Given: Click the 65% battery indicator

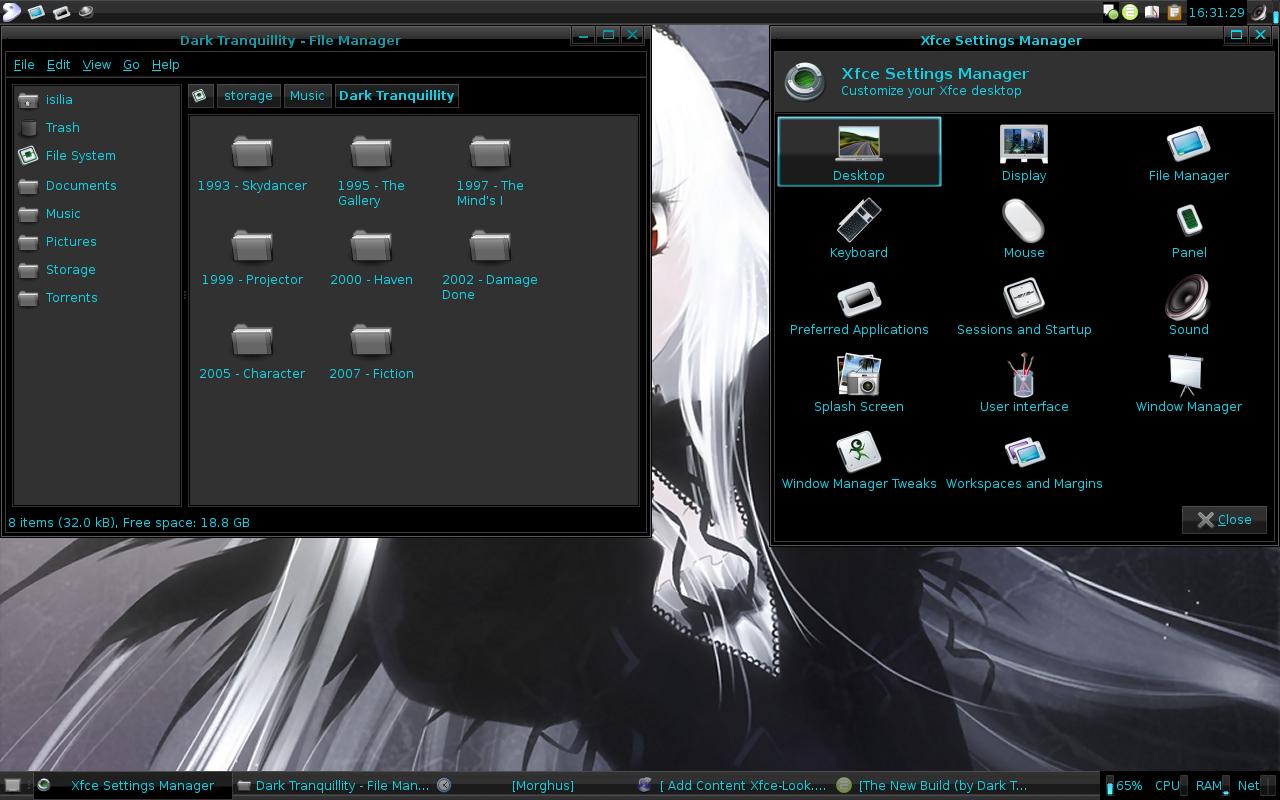Looking at the screenshot, I should (1124, 785).
